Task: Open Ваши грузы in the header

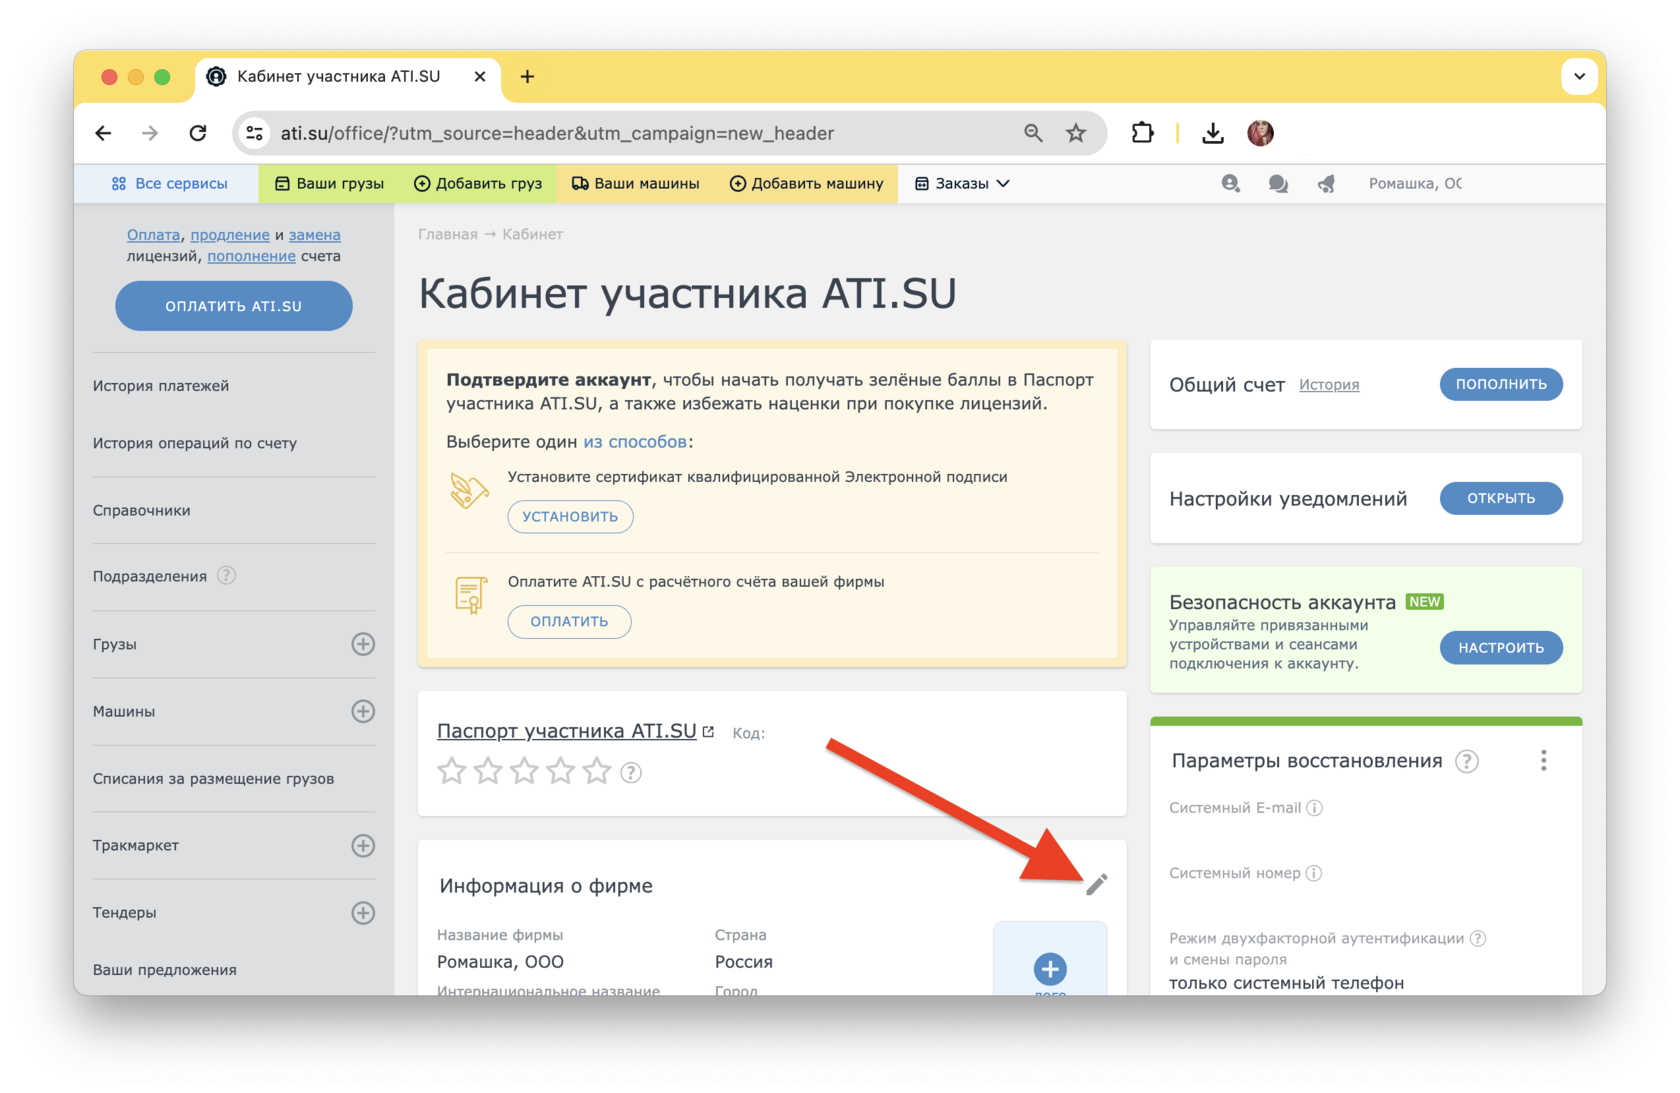Action: [x=329, y=184]
